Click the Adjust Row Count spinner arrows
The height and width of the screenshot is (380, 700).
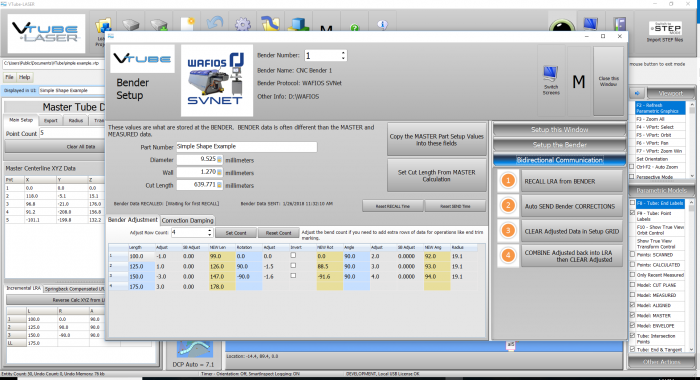tap(209, 233)
